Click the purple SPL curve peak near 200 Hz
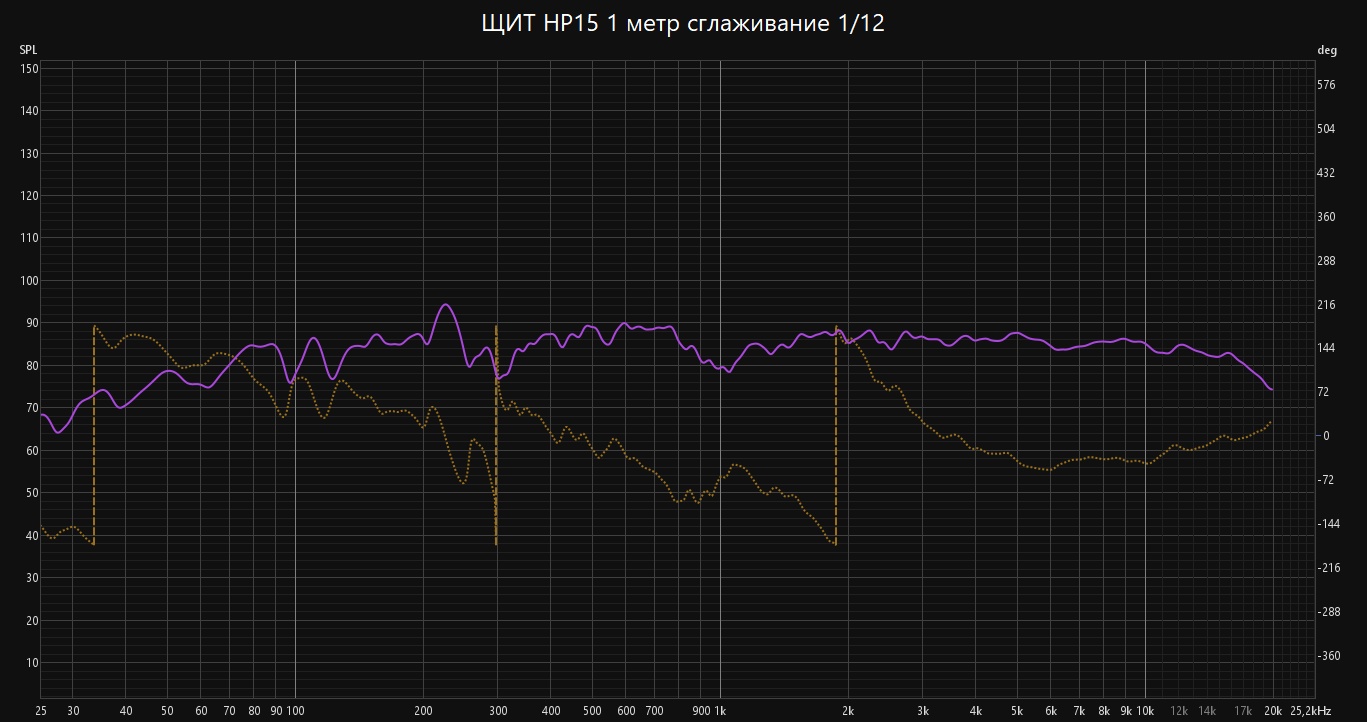The width and height of the screenshot is (1367, 722). point(446,305)
